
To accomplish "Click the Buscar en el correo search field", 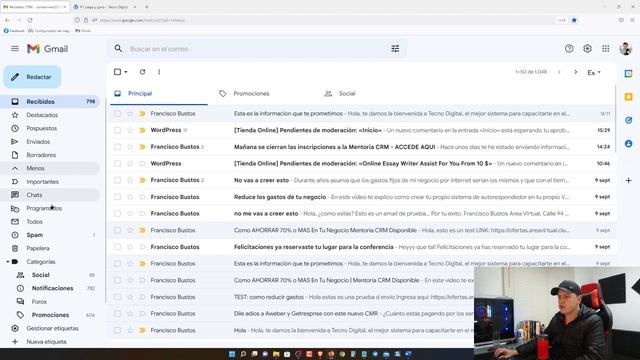I will pos(257,49).
